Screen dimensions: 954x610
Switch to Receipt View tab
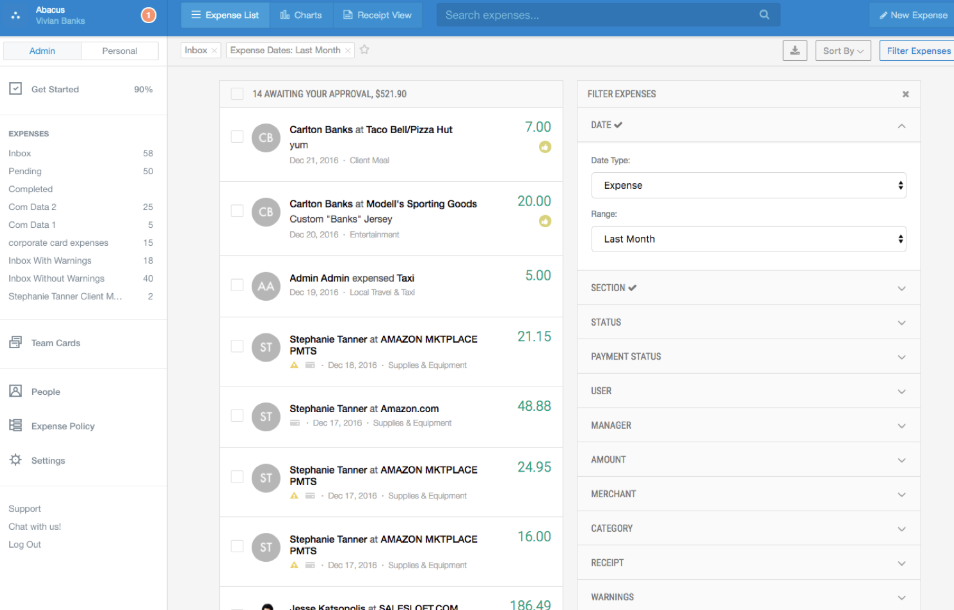click(x=376, y=15)
